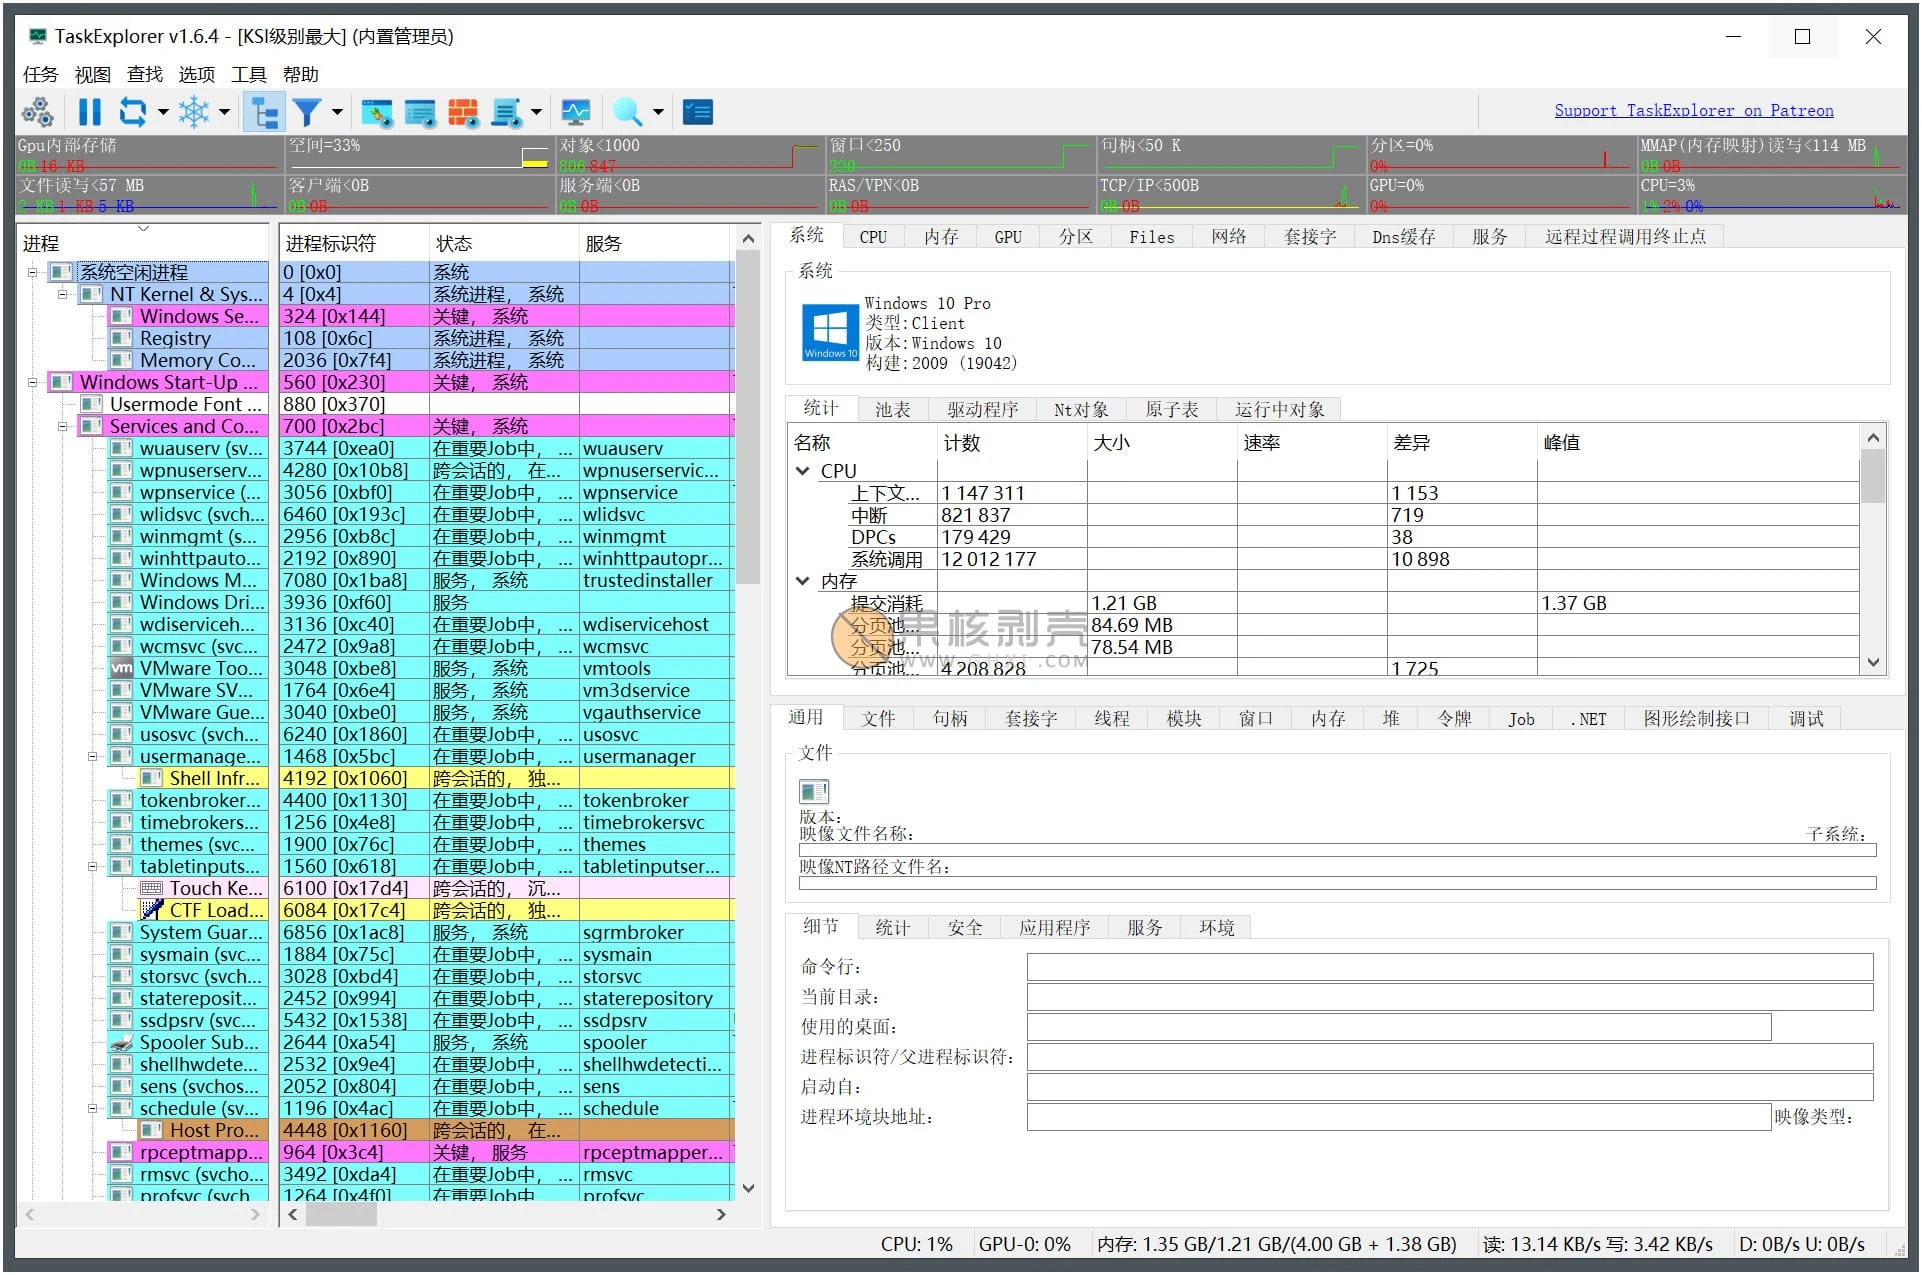Open the dropdown arrow next to search icon
The image size is (1922, 1275).
656,112
